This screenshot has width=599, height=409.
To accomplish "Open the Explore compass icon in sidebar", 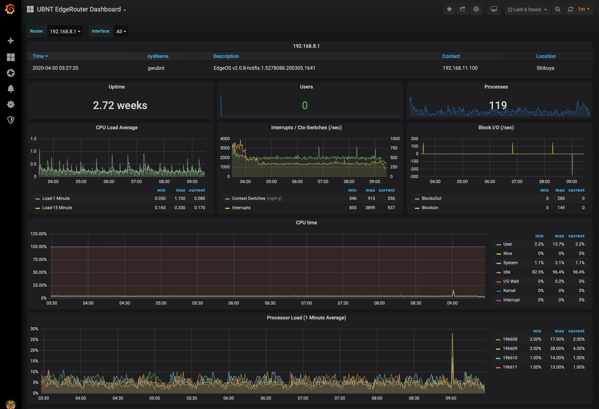I will click(x=11, y=73).
